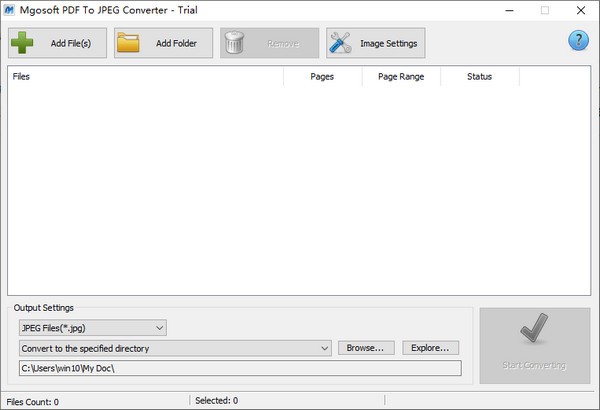
Task: Open the JPEG Files(*.jpg) format dropdown
Action: tap(93, 328)
